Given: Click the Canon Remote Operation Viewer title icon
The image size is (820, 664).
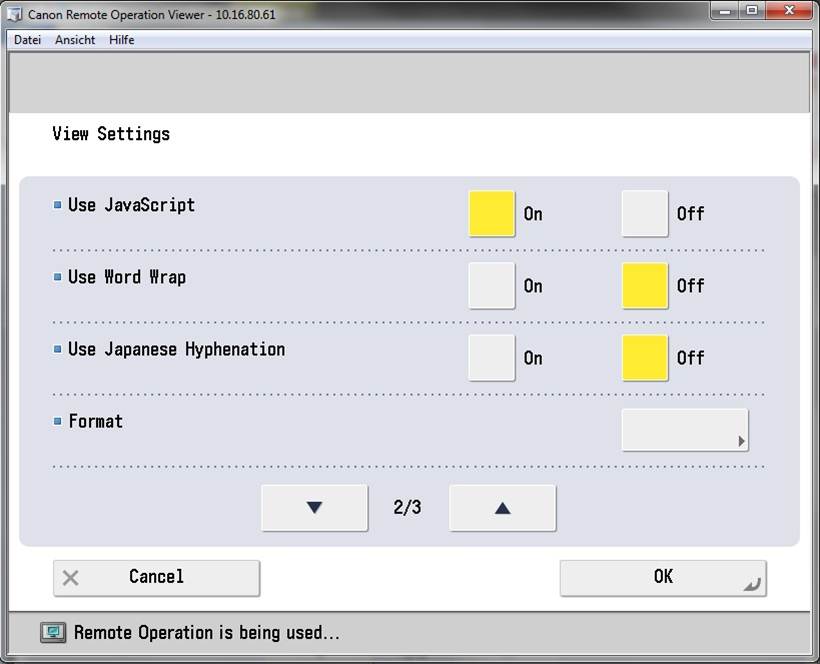Looking at the screenshot, I should [x=15, y=15].
